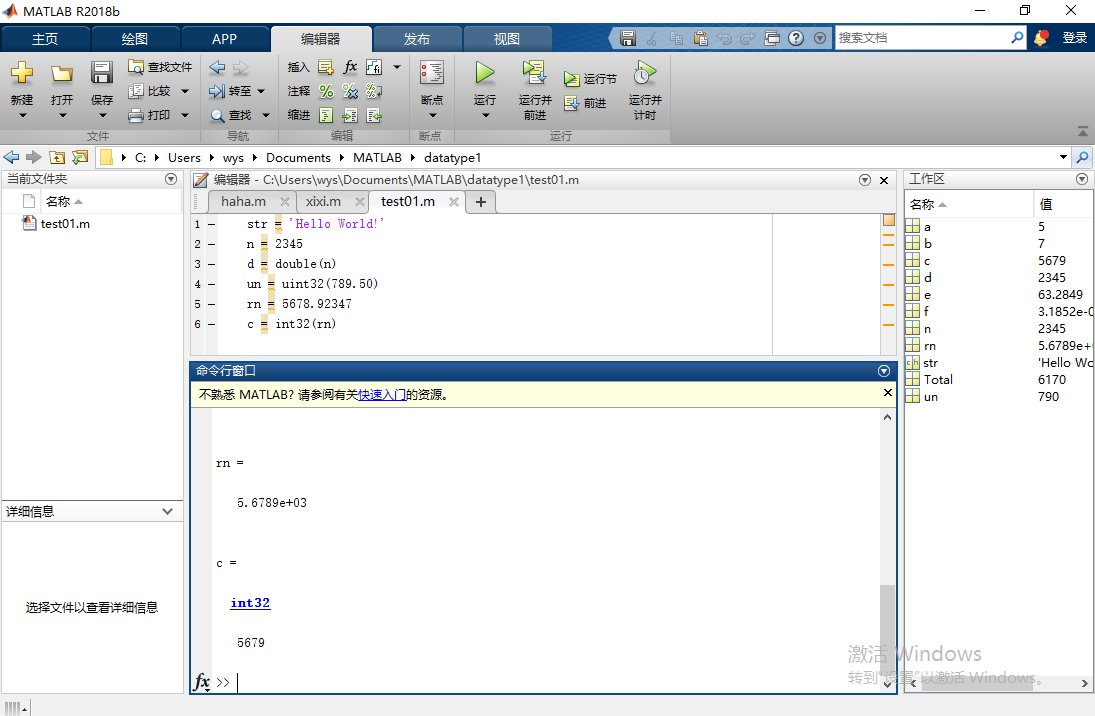
Task: Open a file with the 打开 folder icon
Action: point(61,73)
